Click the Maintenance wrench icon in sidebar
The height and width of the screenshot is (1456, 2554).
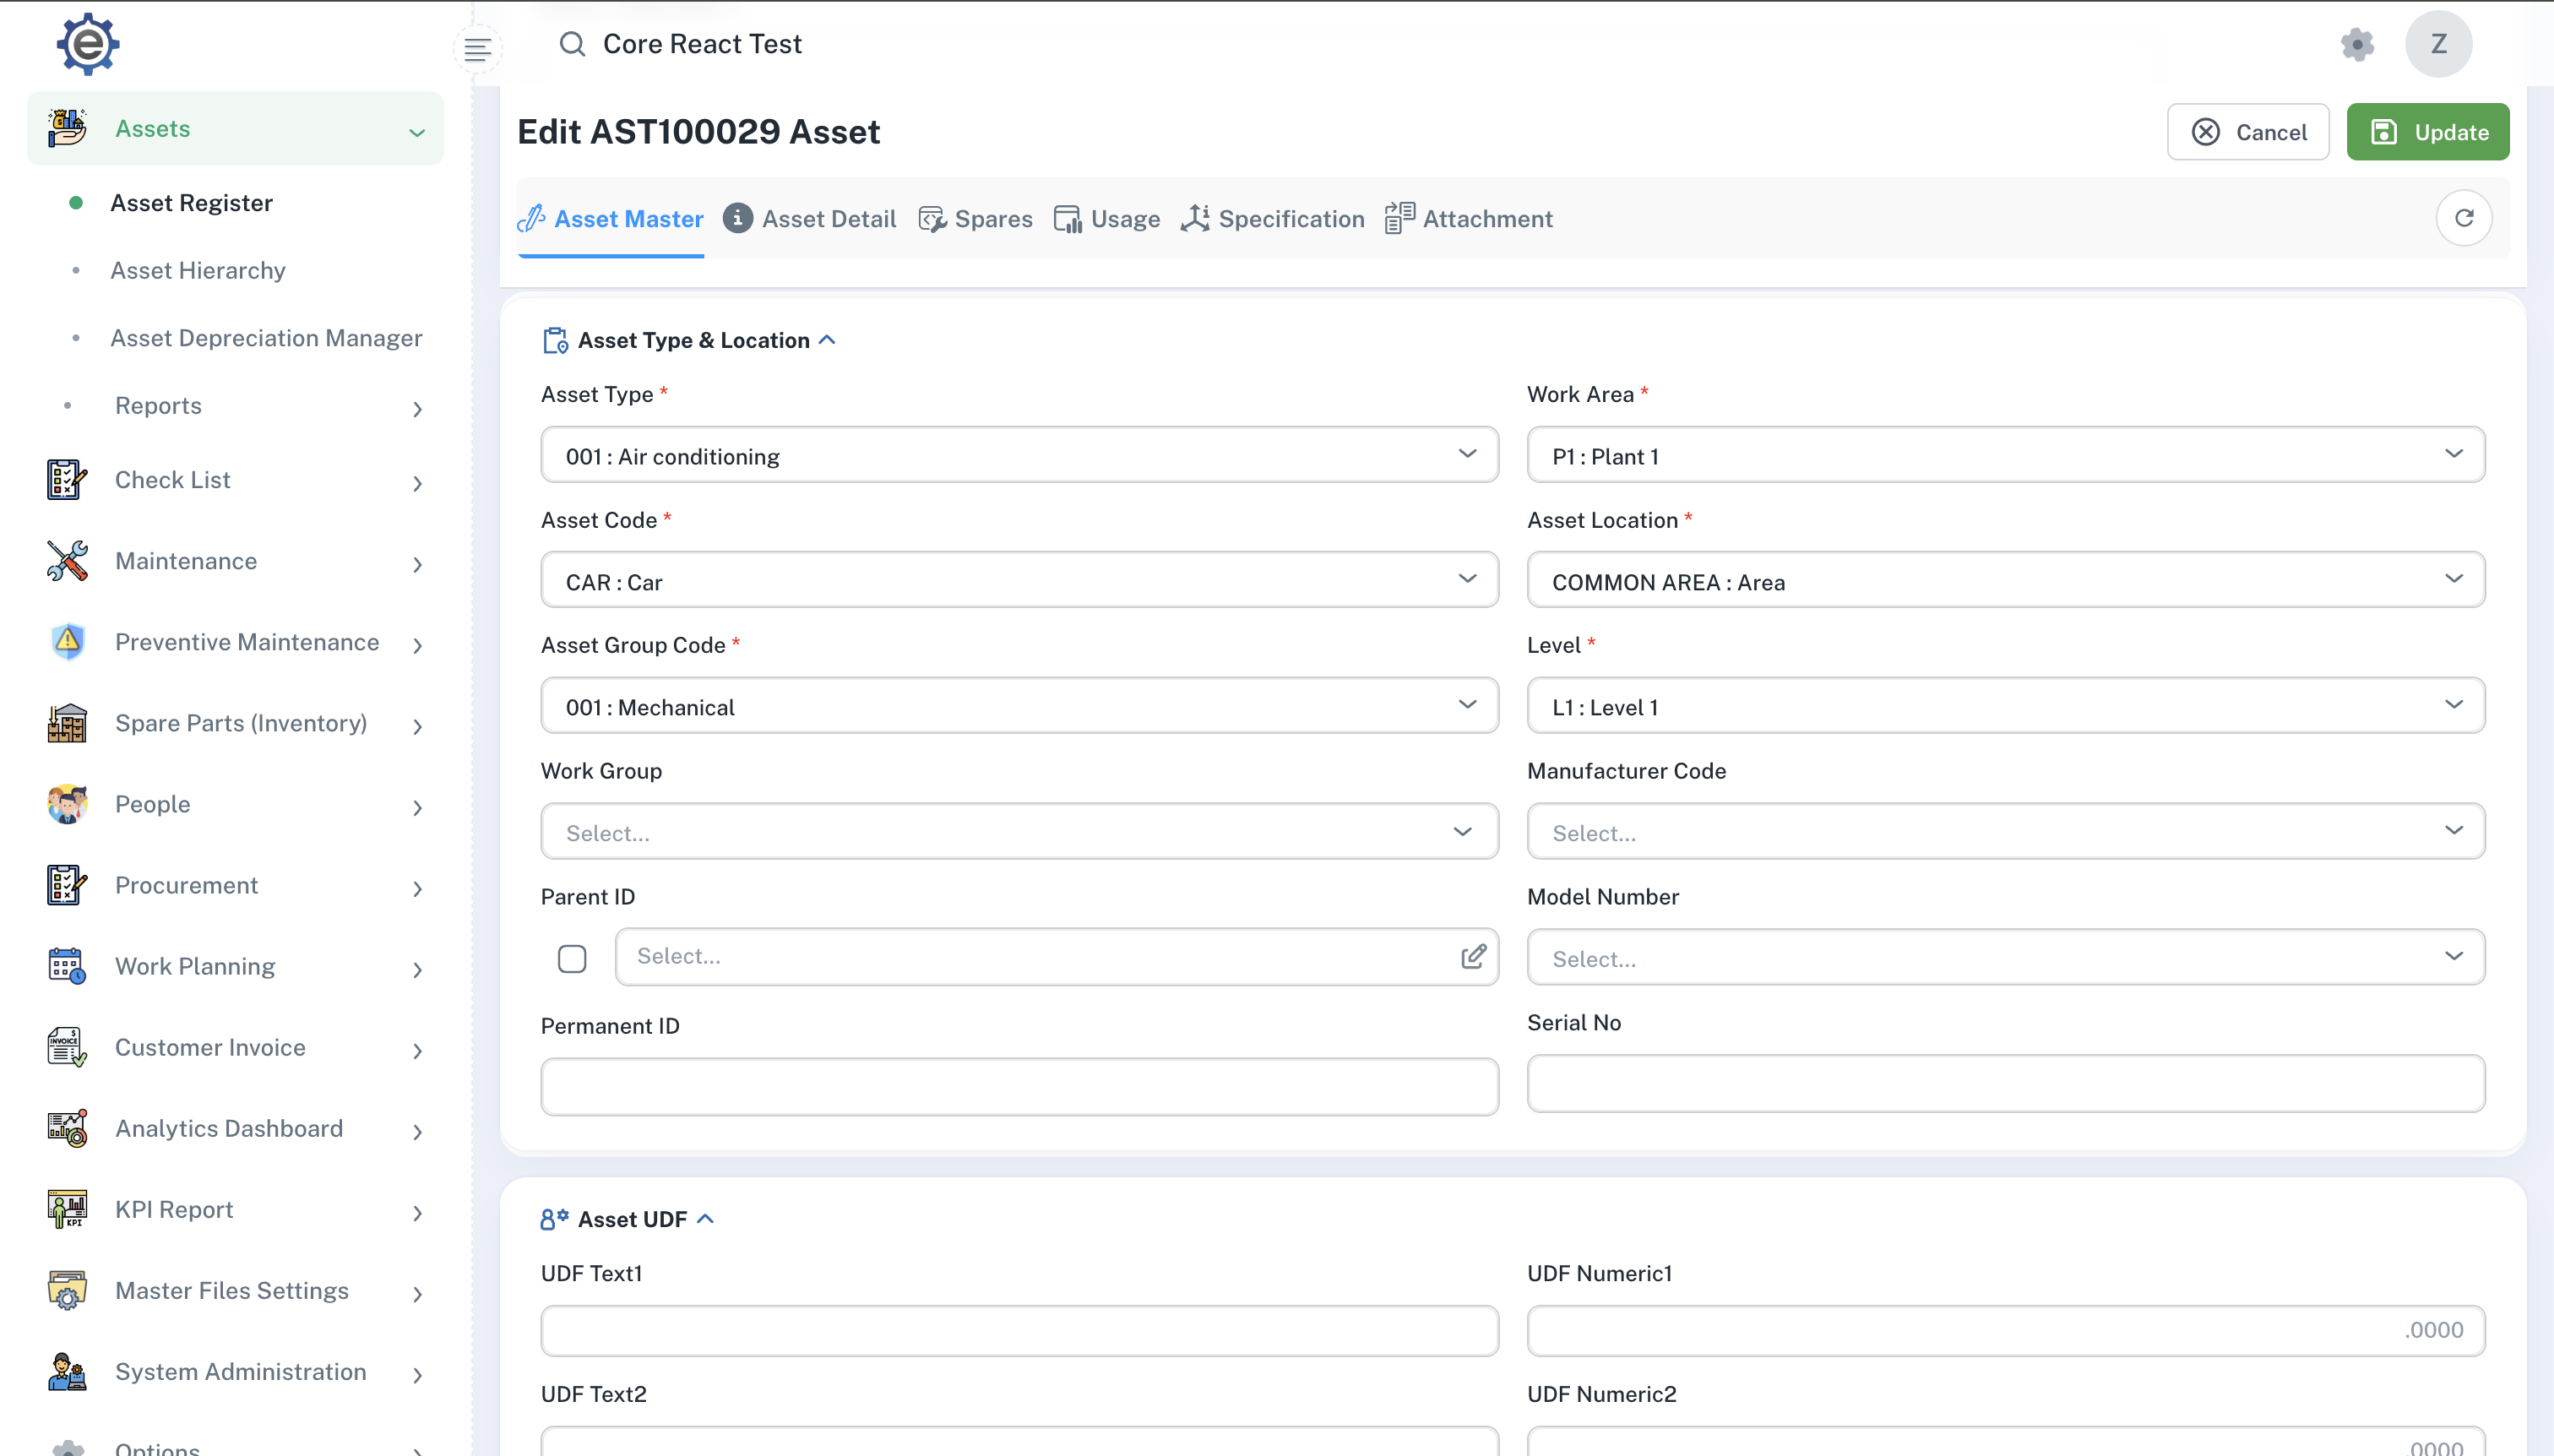67,561
